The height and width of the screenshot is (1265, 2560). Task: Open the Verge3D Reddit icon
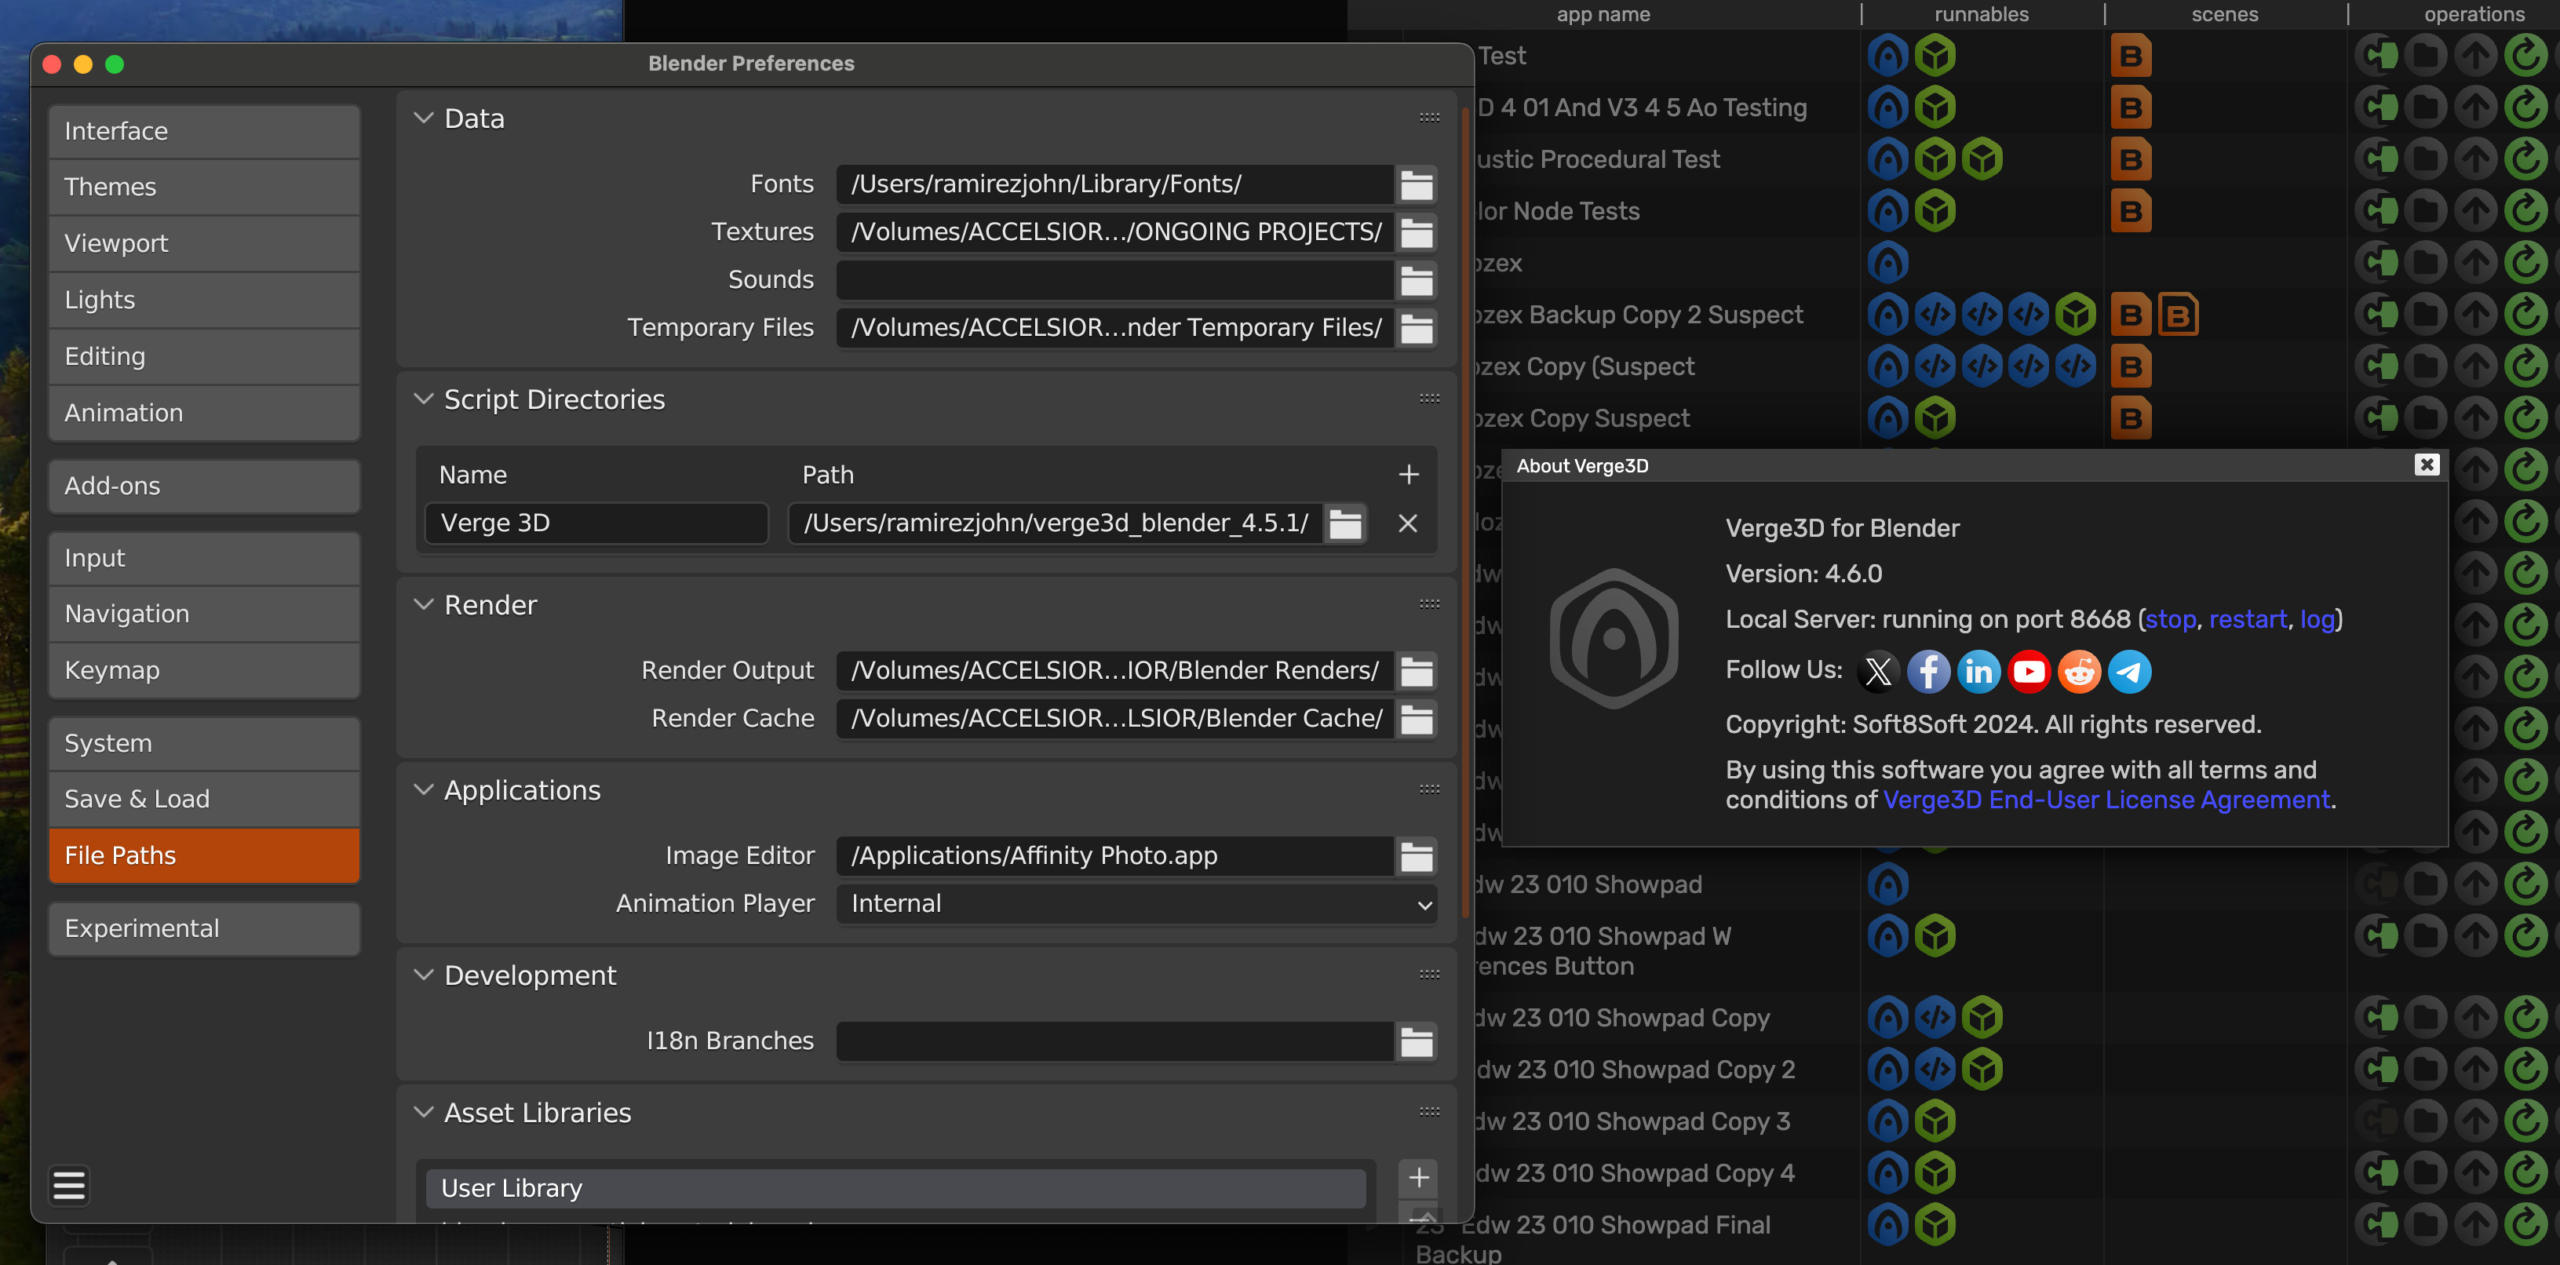[x=2079, y=672]
